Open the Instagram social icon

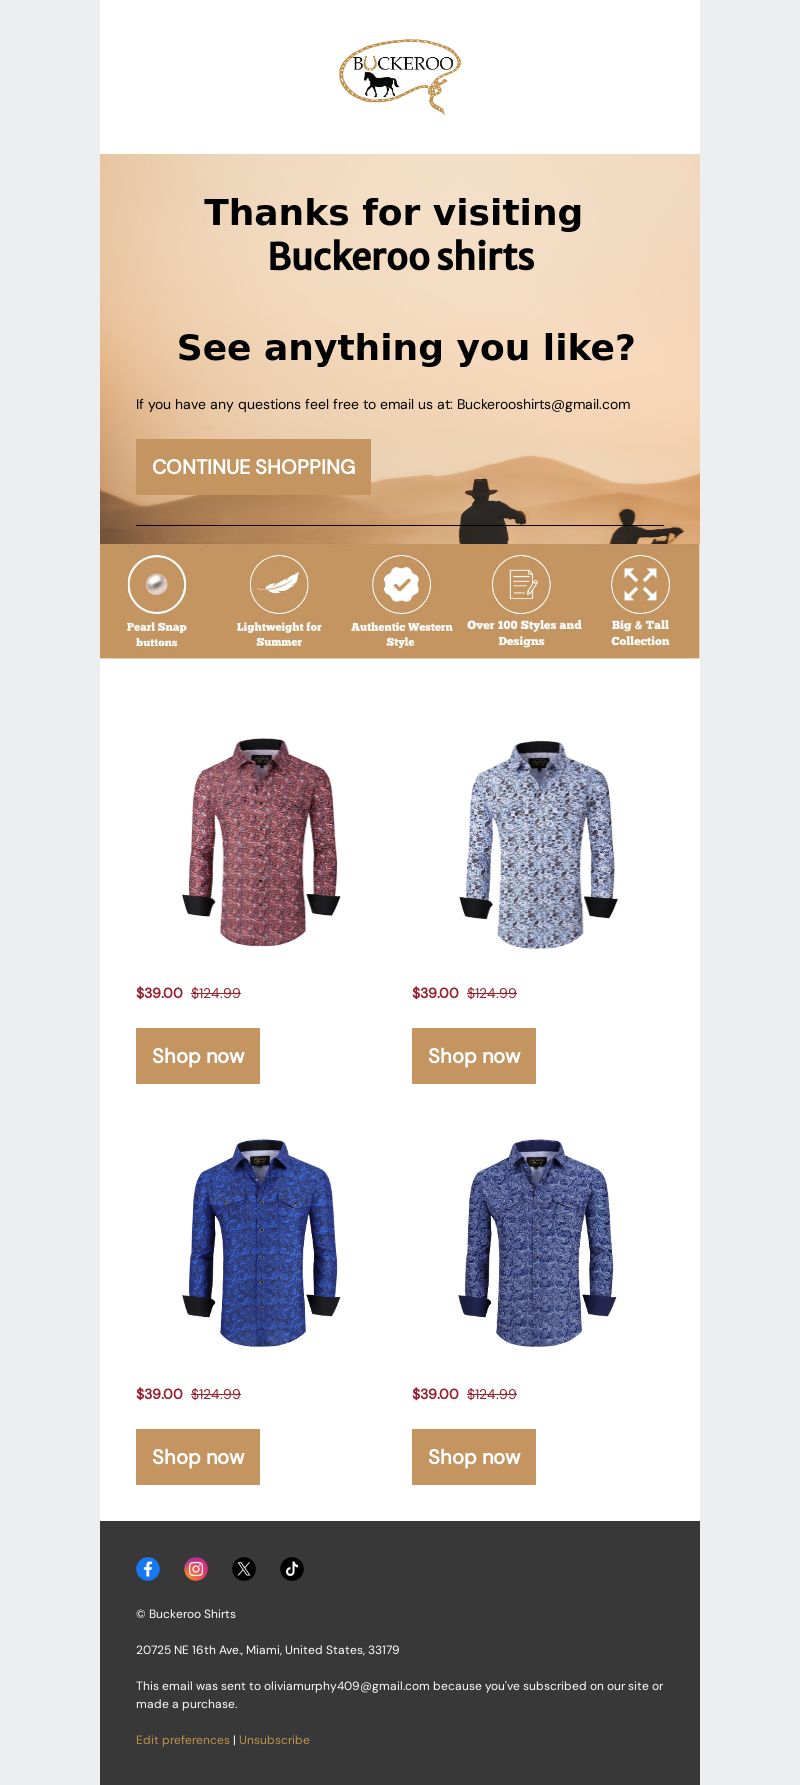pos(196,1569)
